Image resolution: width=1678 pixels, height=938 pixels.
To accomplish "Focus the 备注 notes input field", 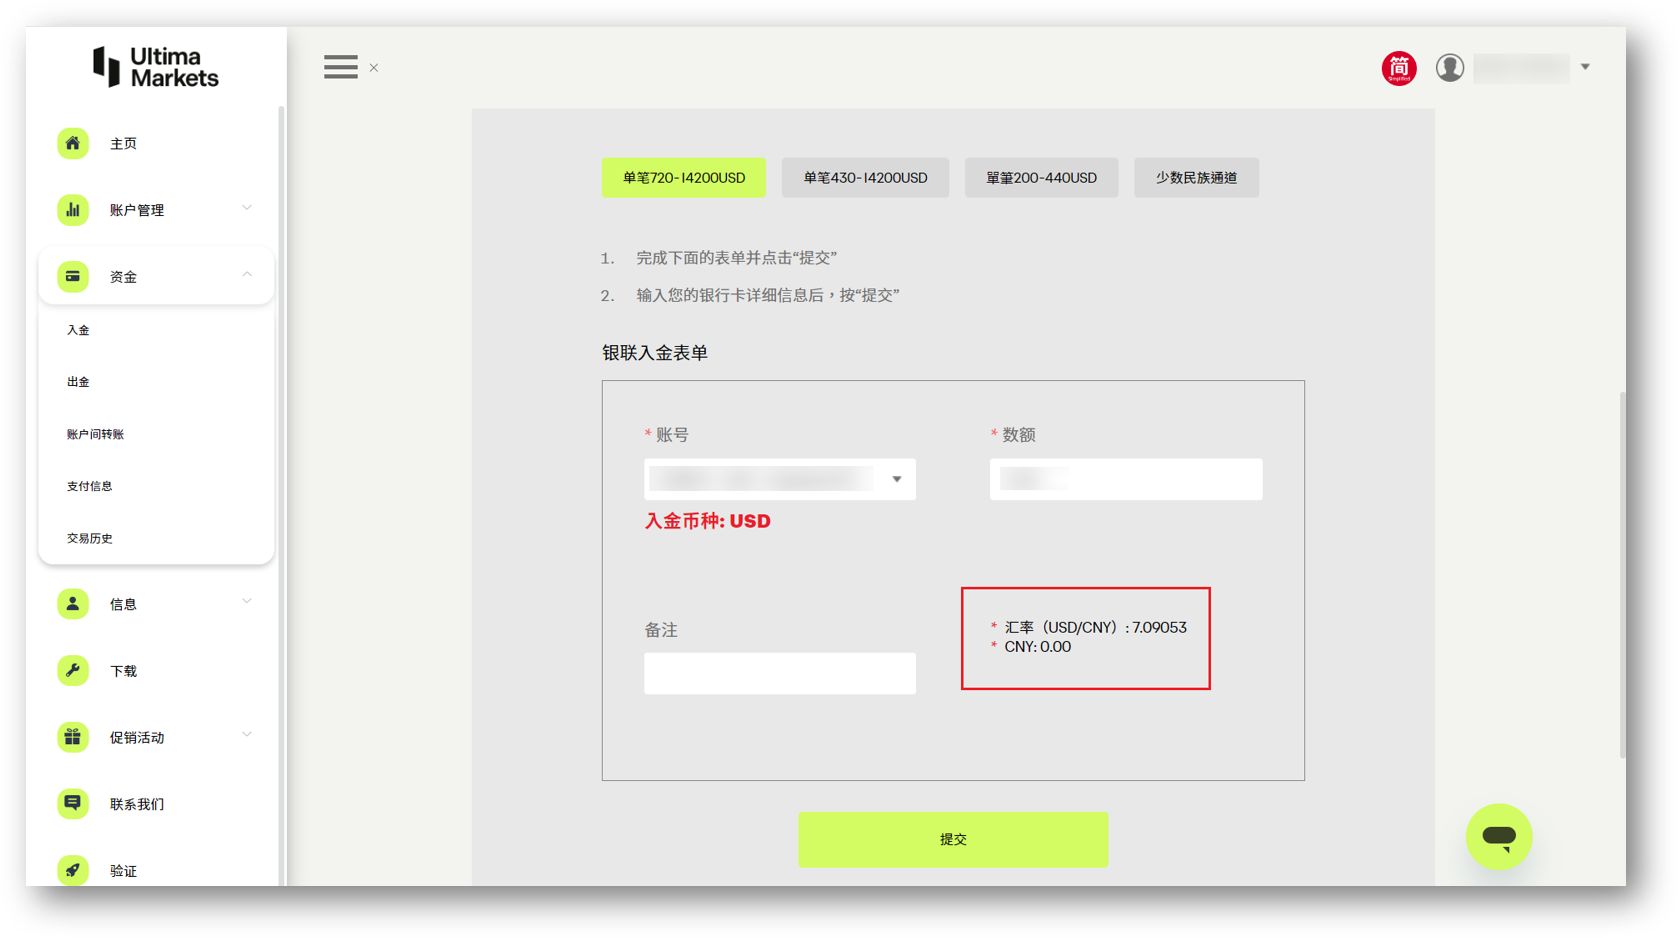I will pyautogui.click(x=780, y=673).
